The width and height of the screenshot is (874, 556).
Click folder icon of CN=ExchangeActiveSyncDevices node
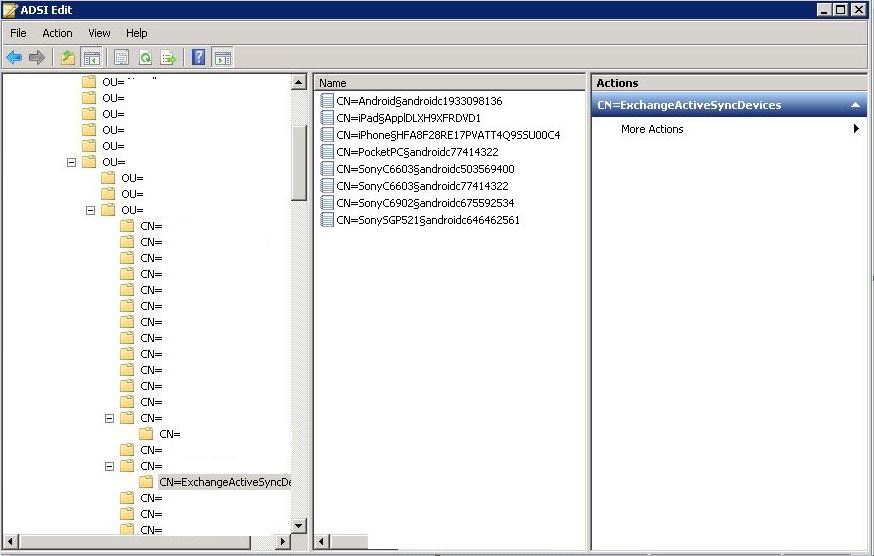[146, 481]
